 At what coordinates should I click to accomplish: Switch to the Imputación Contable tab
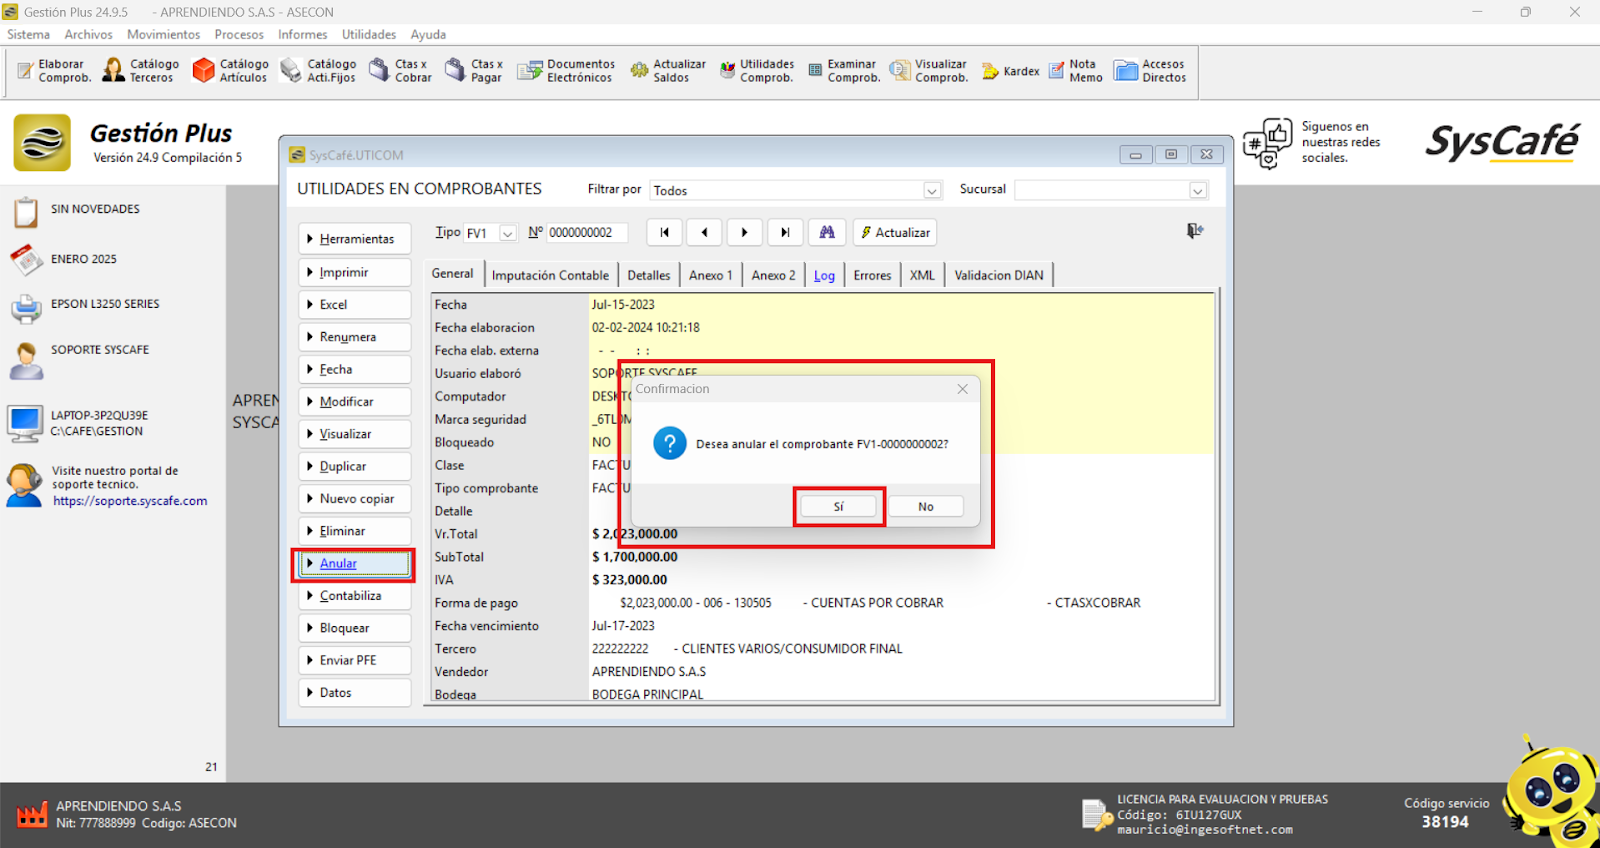(x=550, y=275)
